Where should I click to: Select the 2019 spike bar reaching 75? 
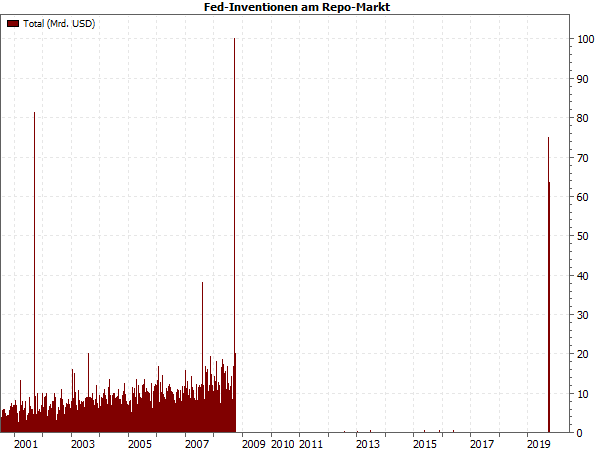(548, 285)
